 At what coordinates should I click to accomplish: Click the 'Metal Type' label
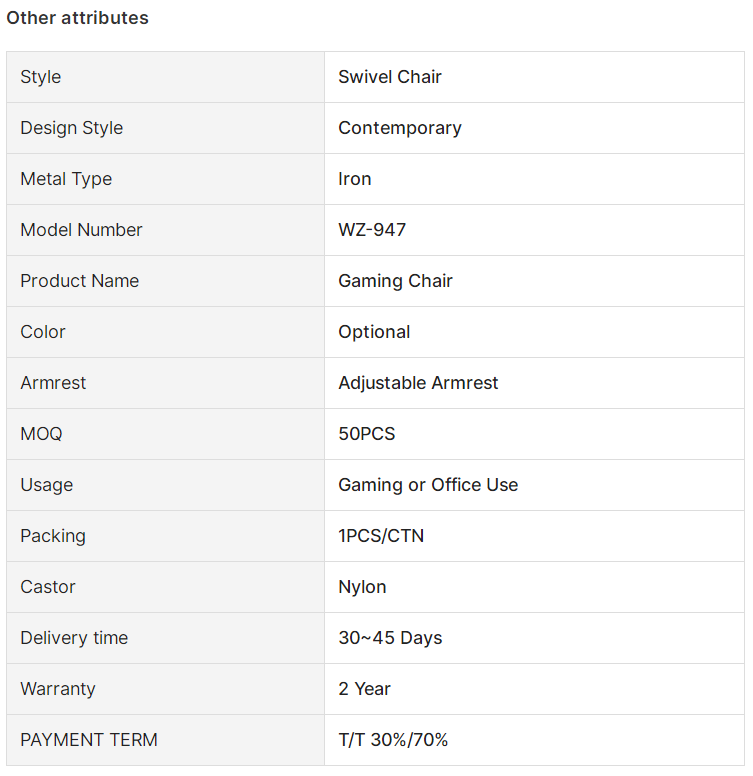tap(66, 179)
